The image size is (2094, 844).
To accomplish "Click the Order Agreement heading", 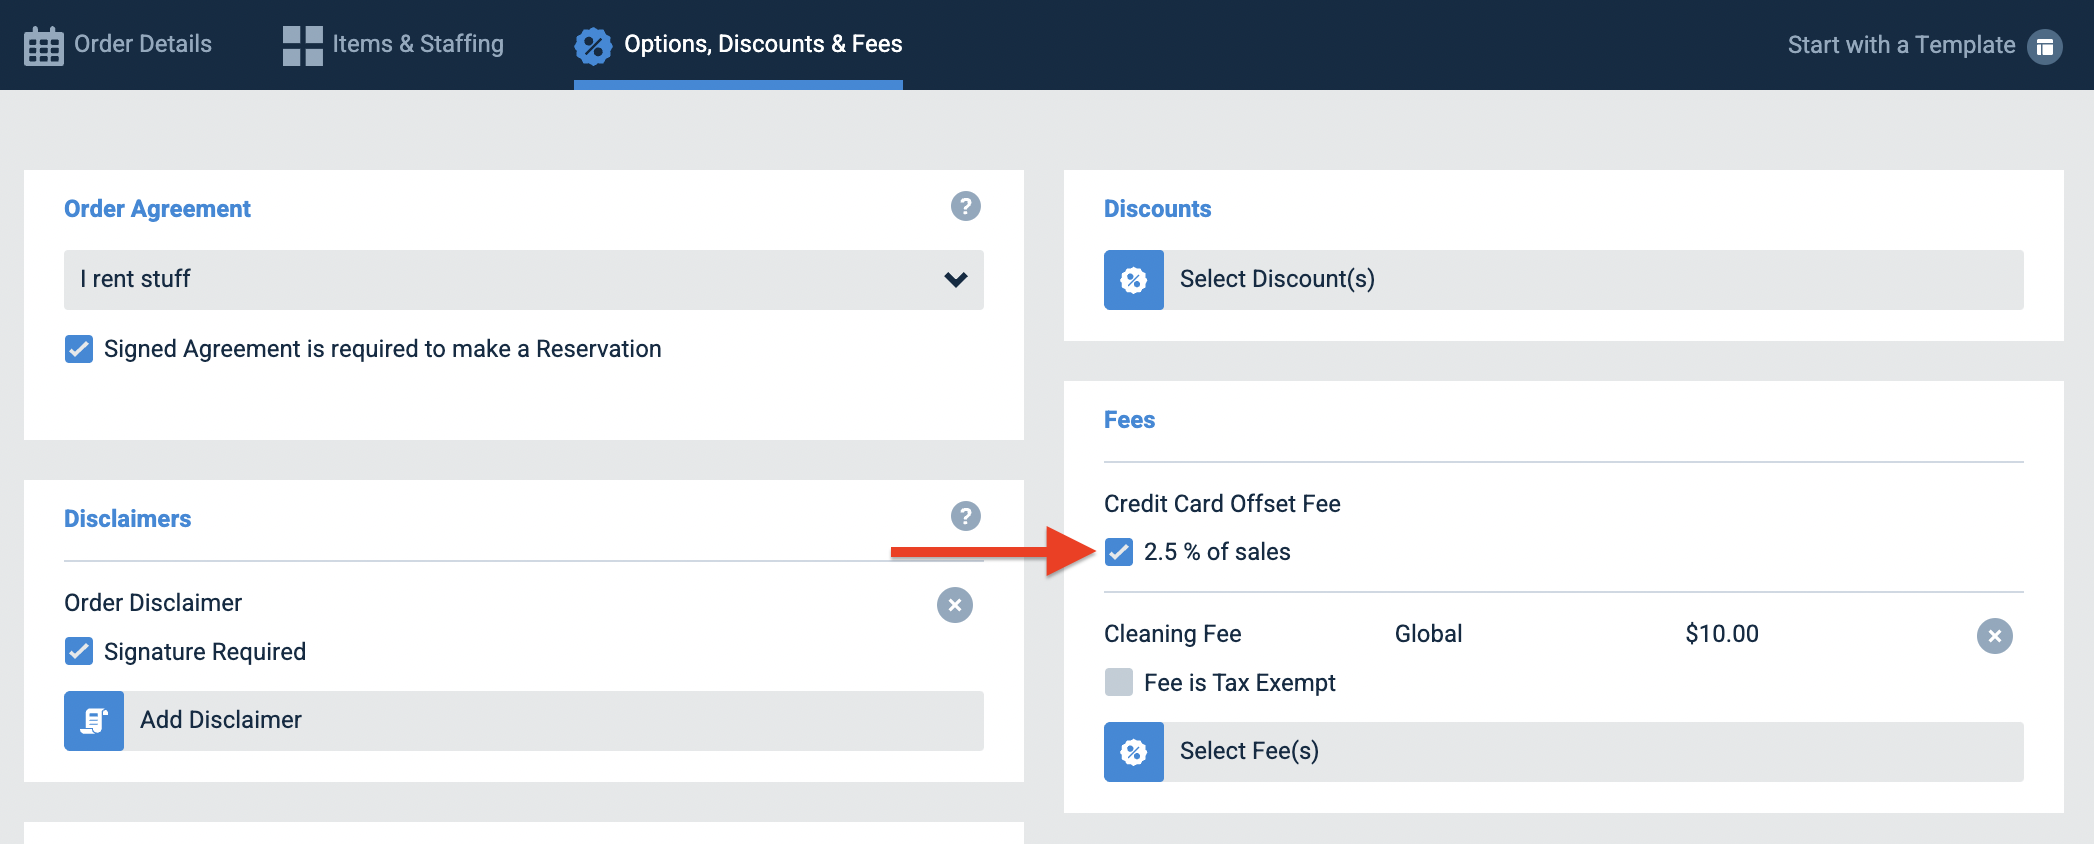I will pyautogui.click(x=157, y=209).
